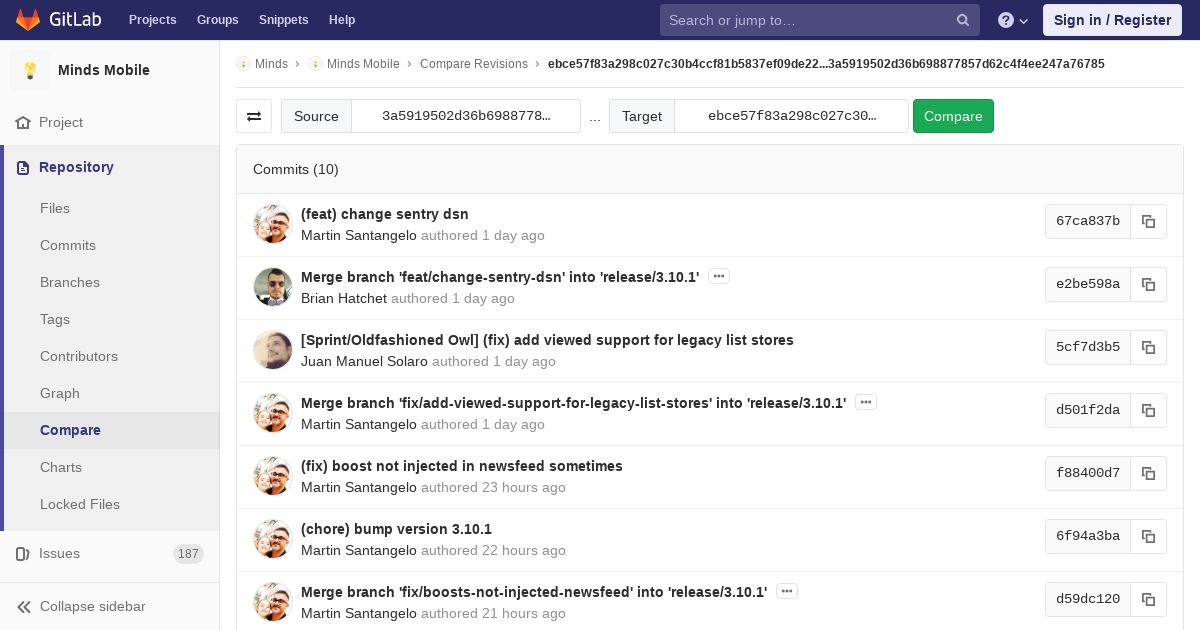Expand description of legacy-list-stores merge commit
The height and width of the screenshot is (630, 1200).
866,402
